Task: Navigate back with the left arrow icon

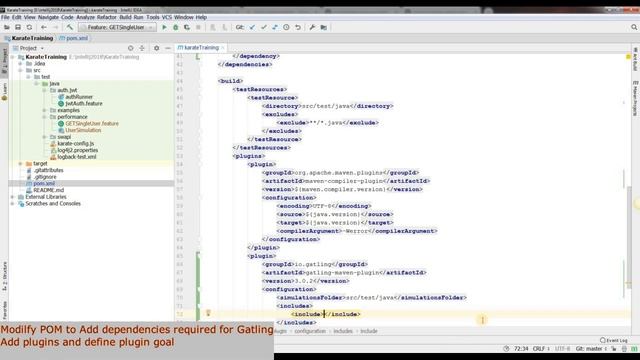Action: (44, 27)
